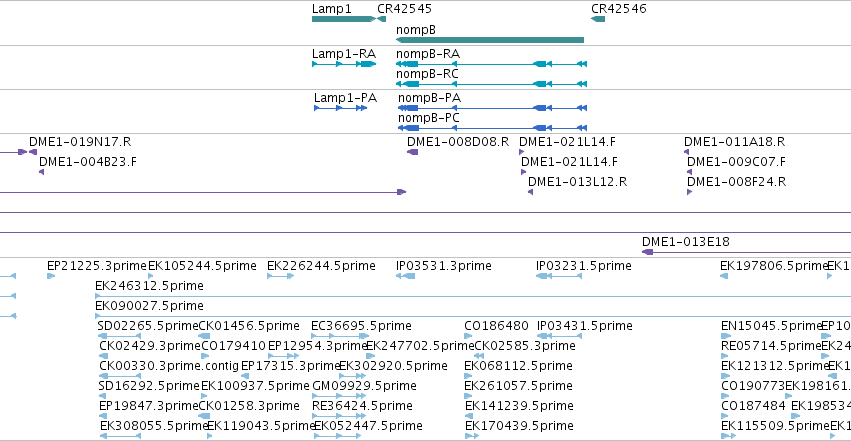
Task: Click the EP12954.3prime label
Action: pyautogui.click(x=318, y=346)
